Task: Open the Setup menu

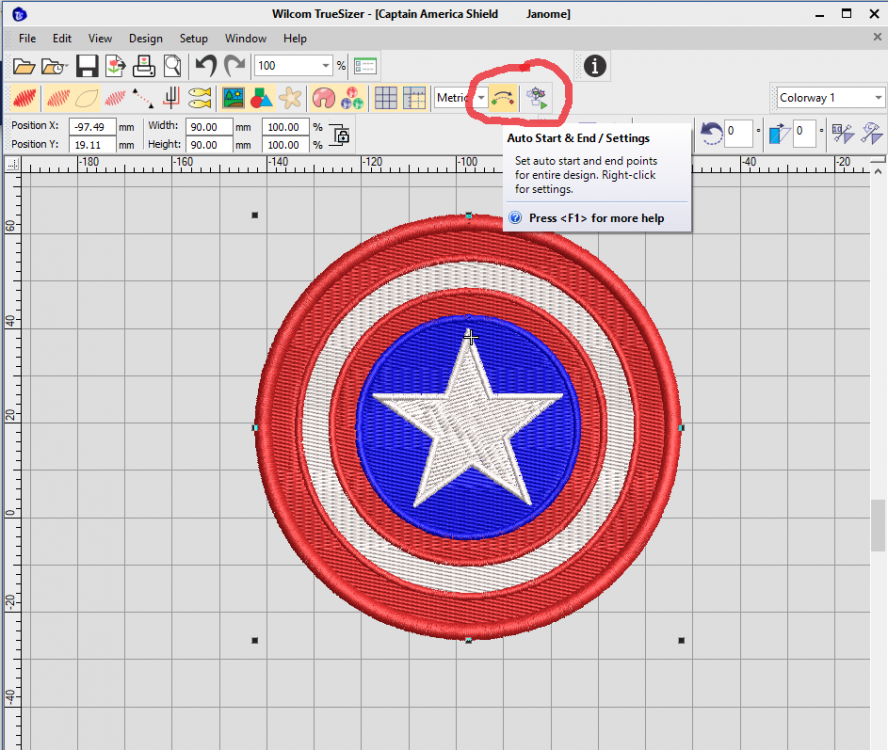Action: 194,38
